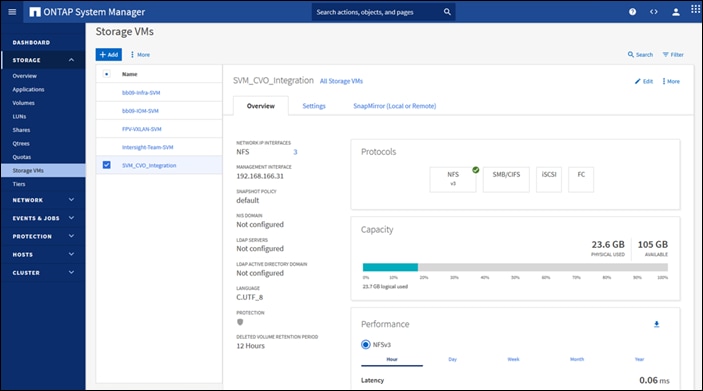Expand the Hosts section
The width and height of the screenshot is (703, 391).
pyautogui.click(x=71, y=254)
